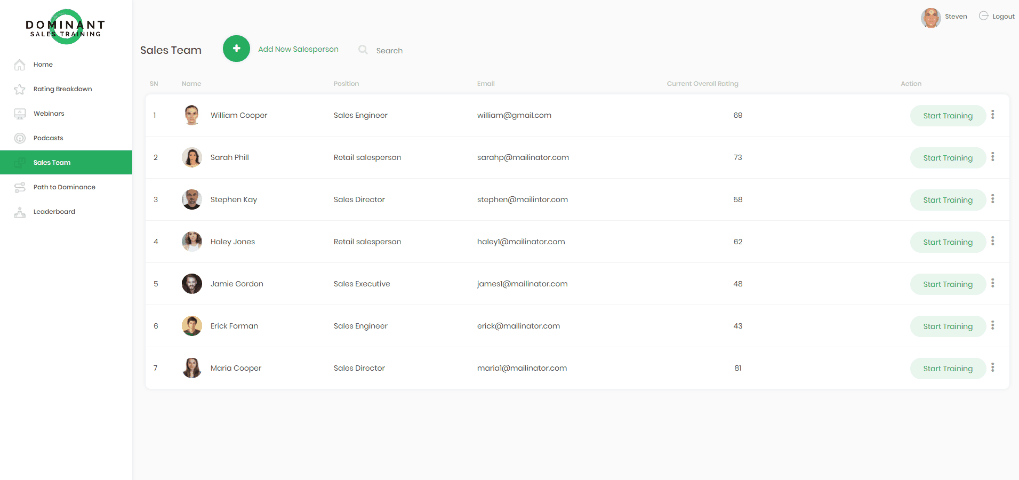This screenshot has height=480, width=1019.
Task: Click the Podcasts icon in sidebar
Action: click(19, 138)
